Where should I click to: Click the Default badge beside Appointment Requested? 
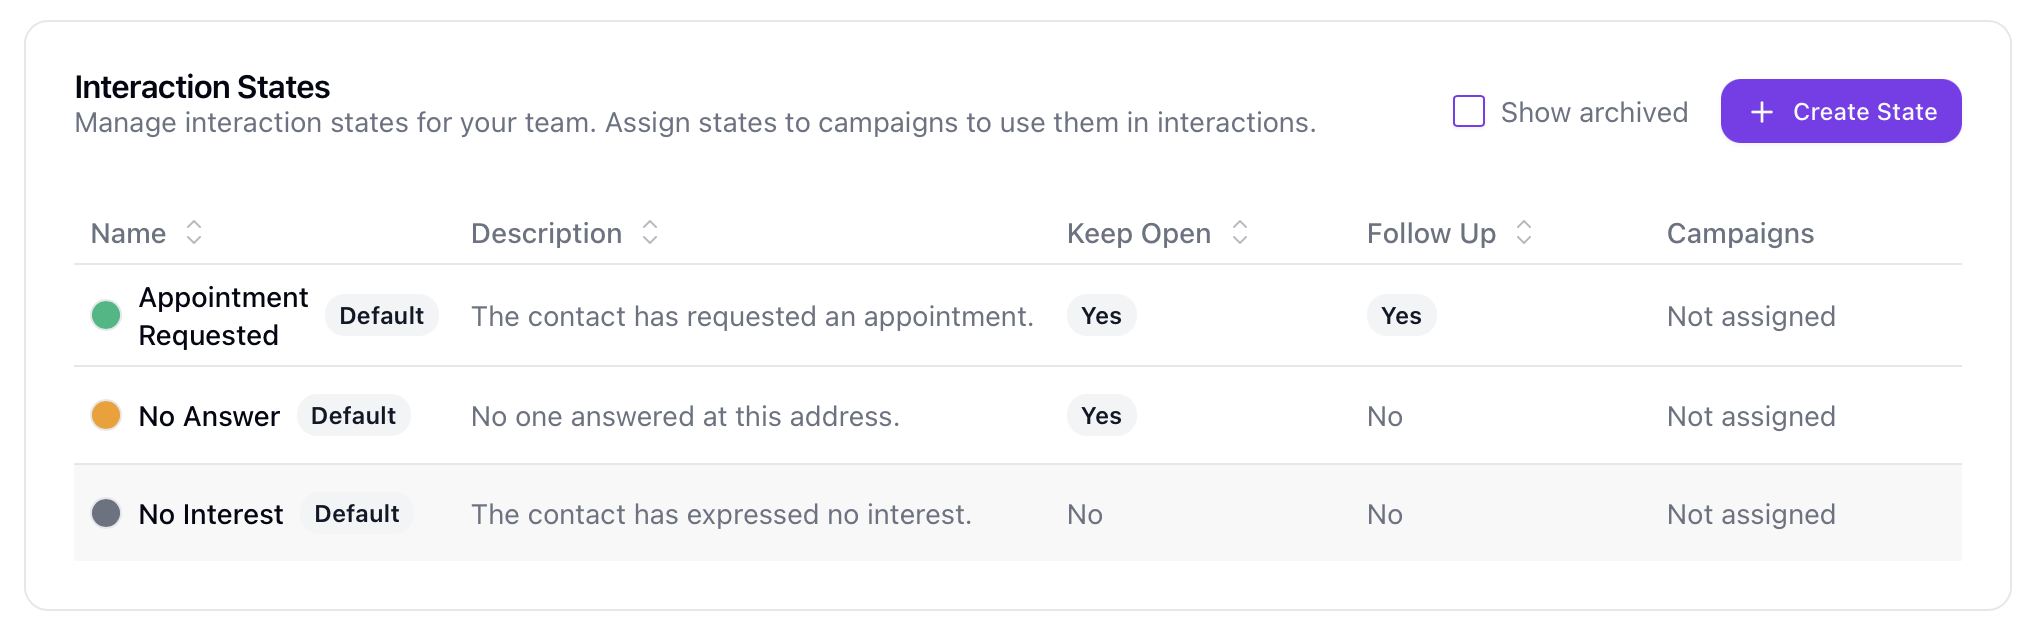pos(381,316)
